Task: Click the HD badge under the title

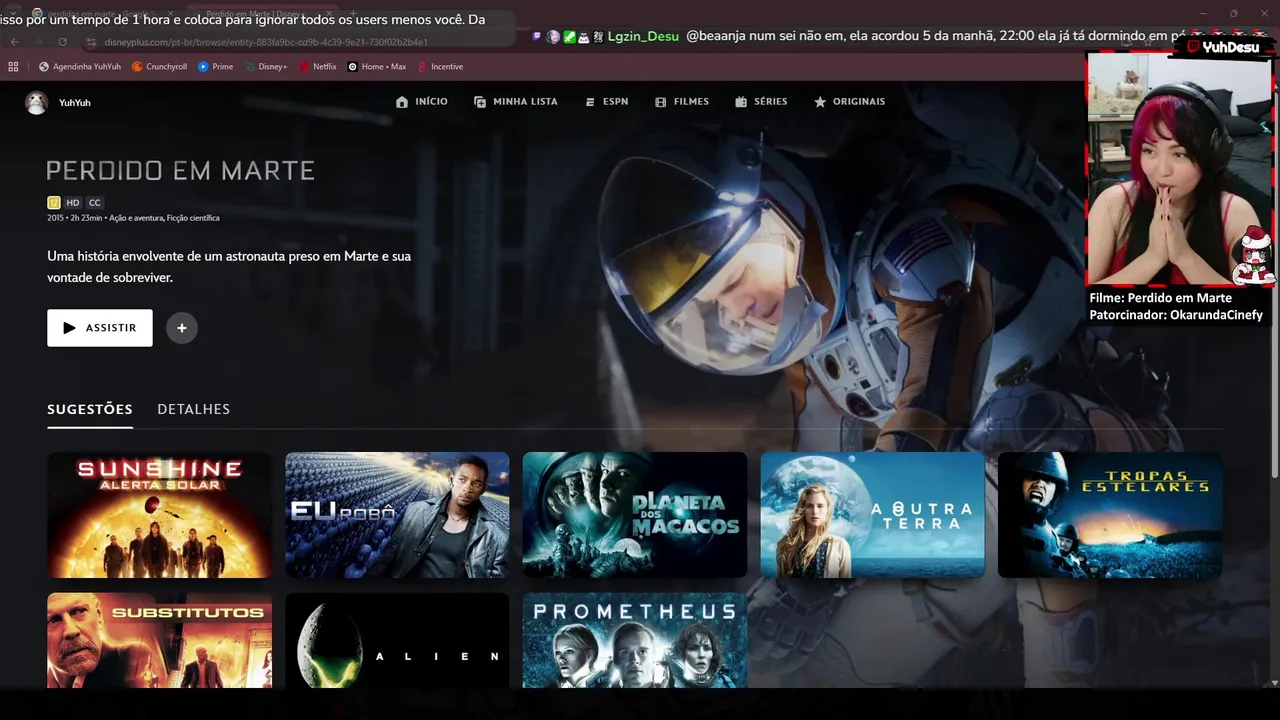Action: tap(73, 203)
